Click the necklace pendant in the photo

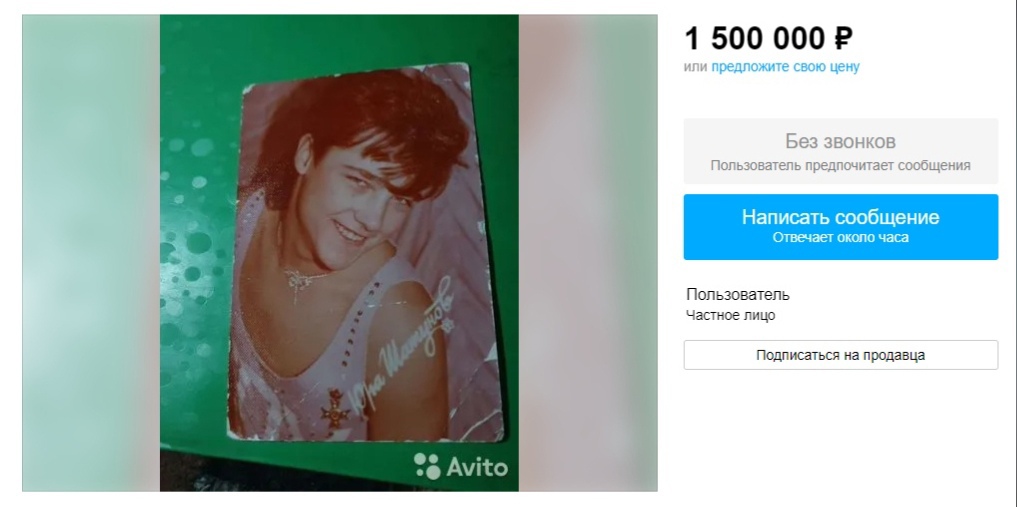(298, 283)
